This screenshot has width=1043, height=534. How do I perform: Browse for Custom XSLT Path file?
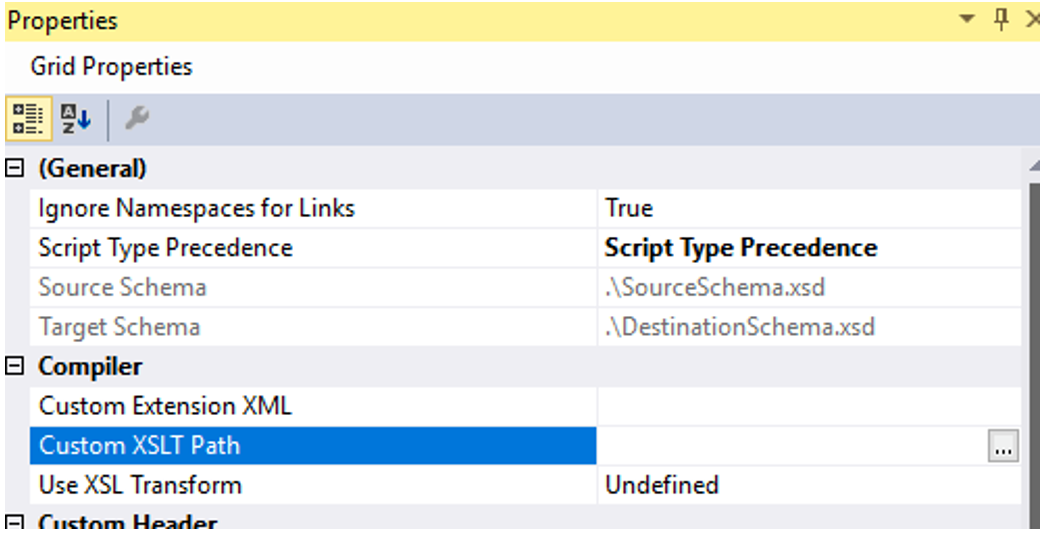coord(1003,447)
